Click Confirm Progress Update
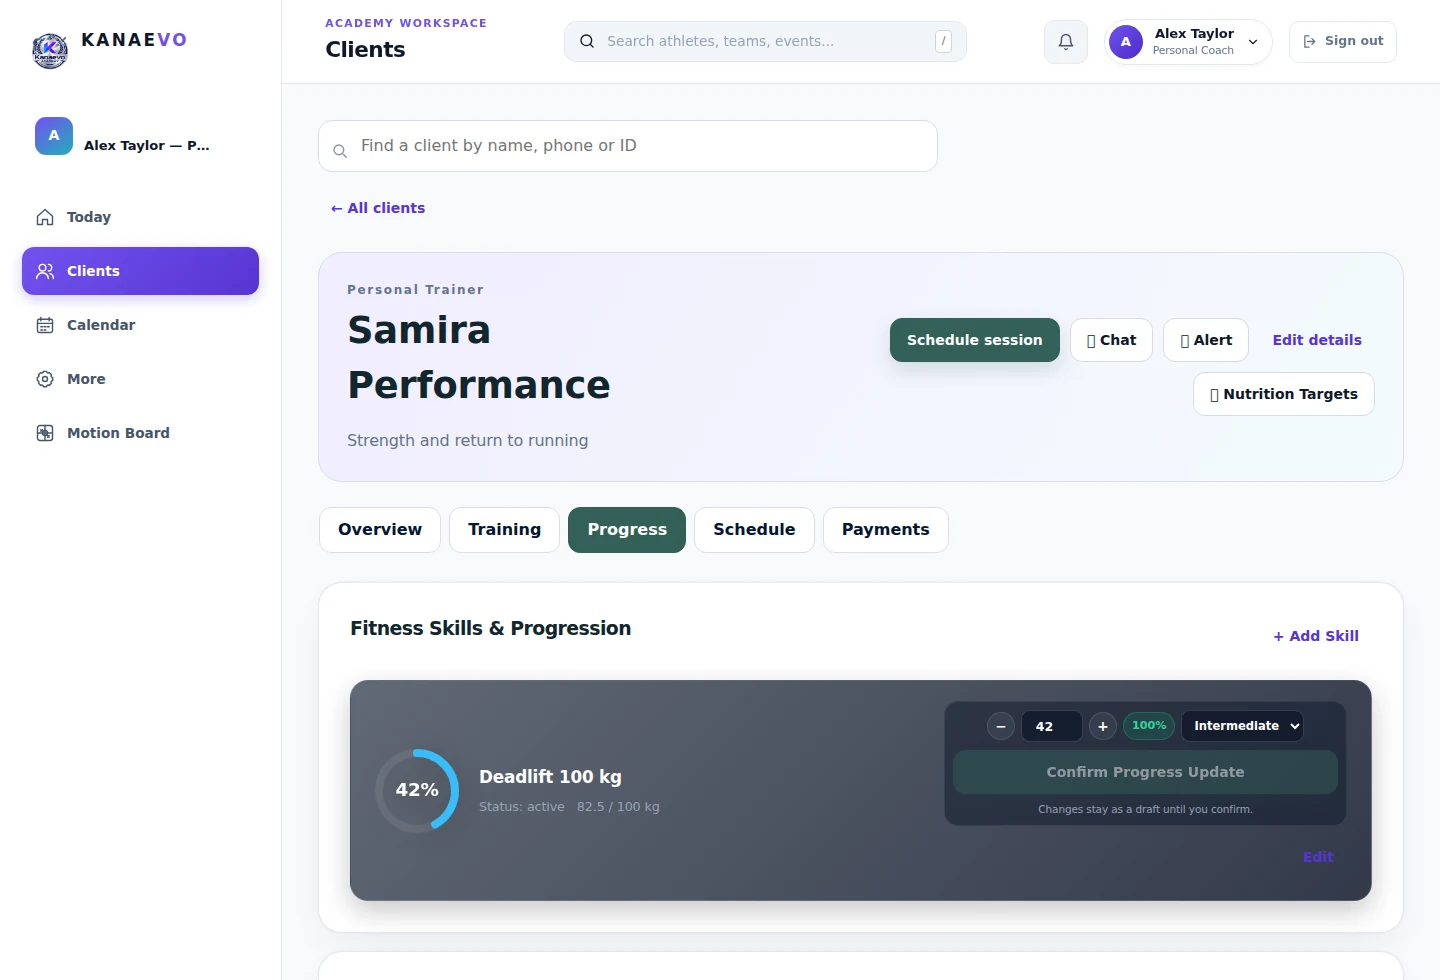The image size is (1440, 980). [x=1145, y=772]
